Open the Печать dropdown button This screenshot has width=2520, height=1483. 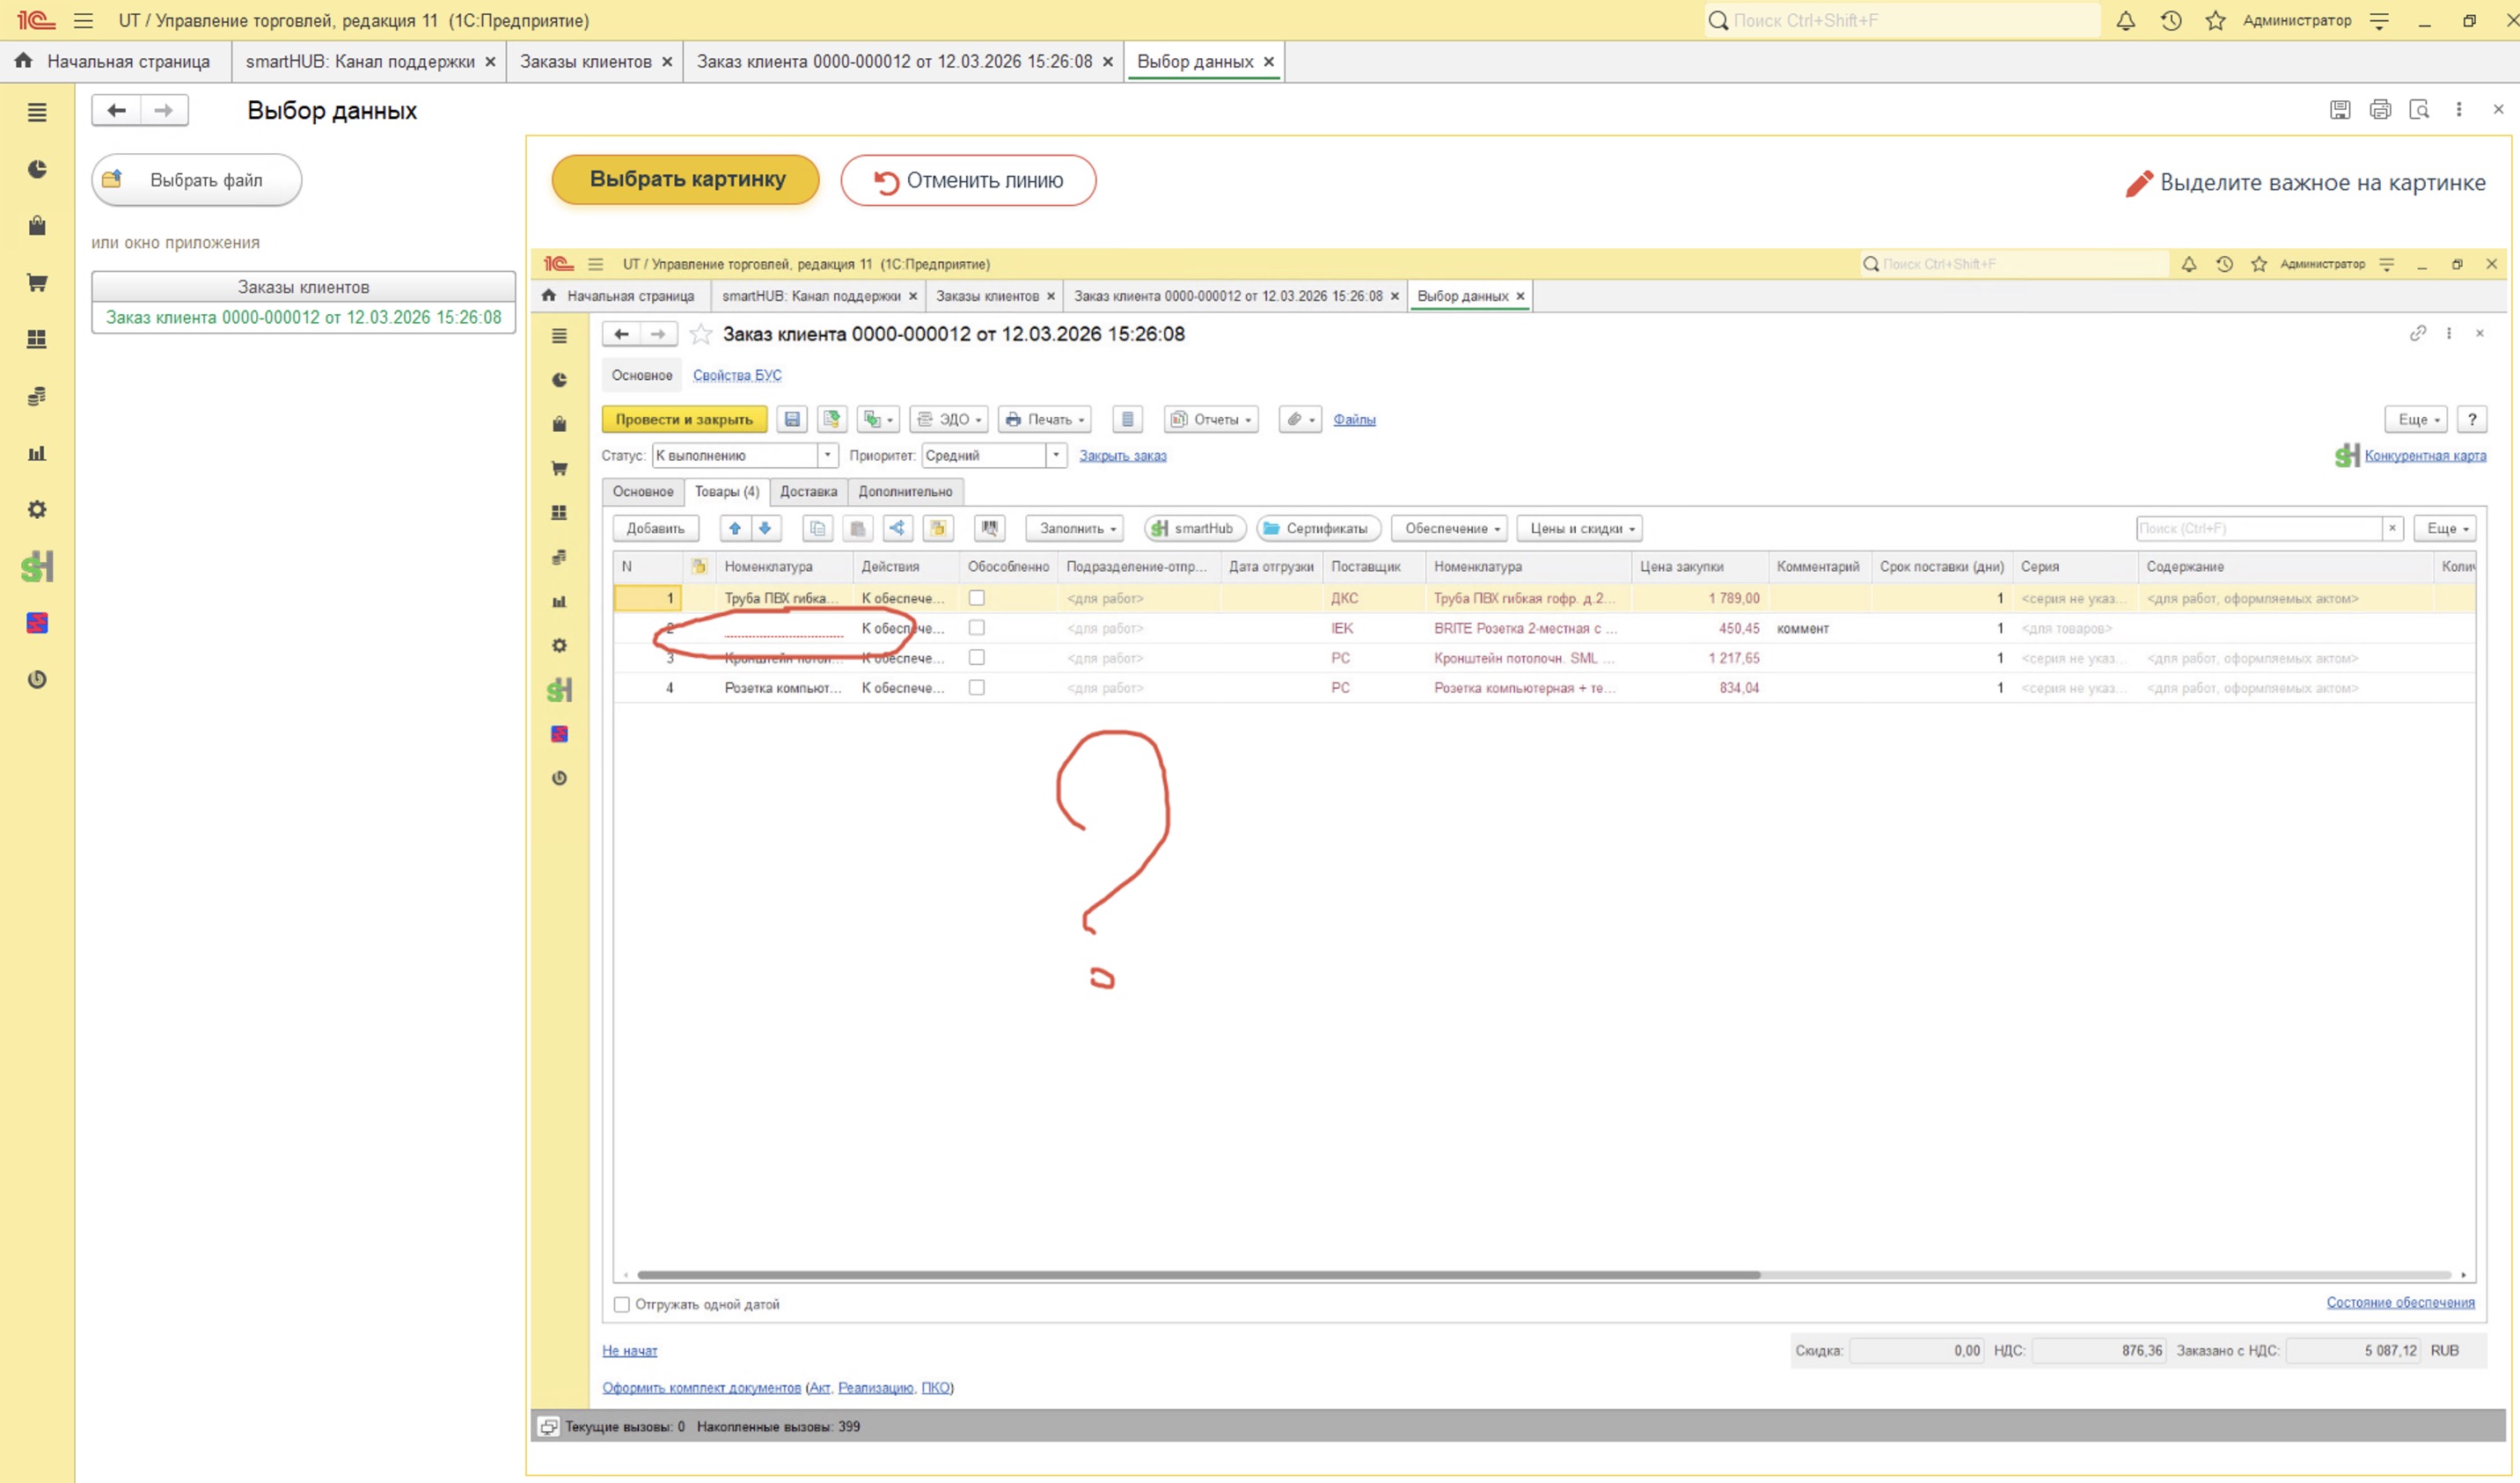coord(1044,419)
